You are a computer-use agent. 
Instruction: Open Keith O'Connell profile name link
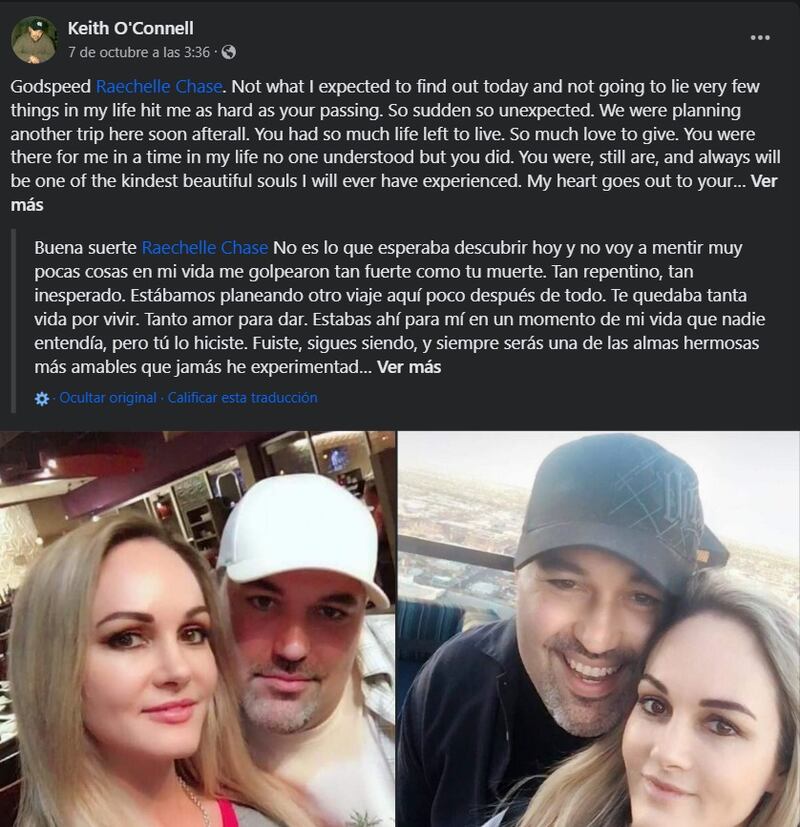[x=130, y=28]
